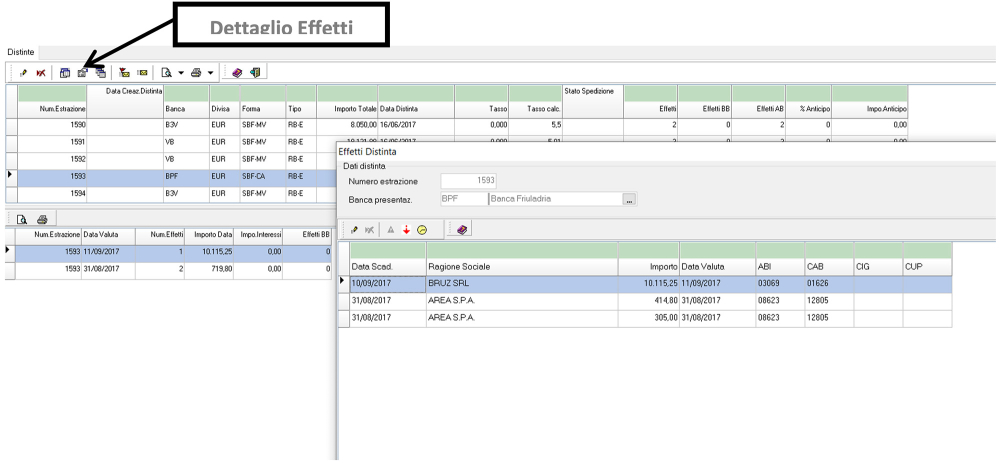Open the help book icon in Effetti Distinta

click(461, 230)
